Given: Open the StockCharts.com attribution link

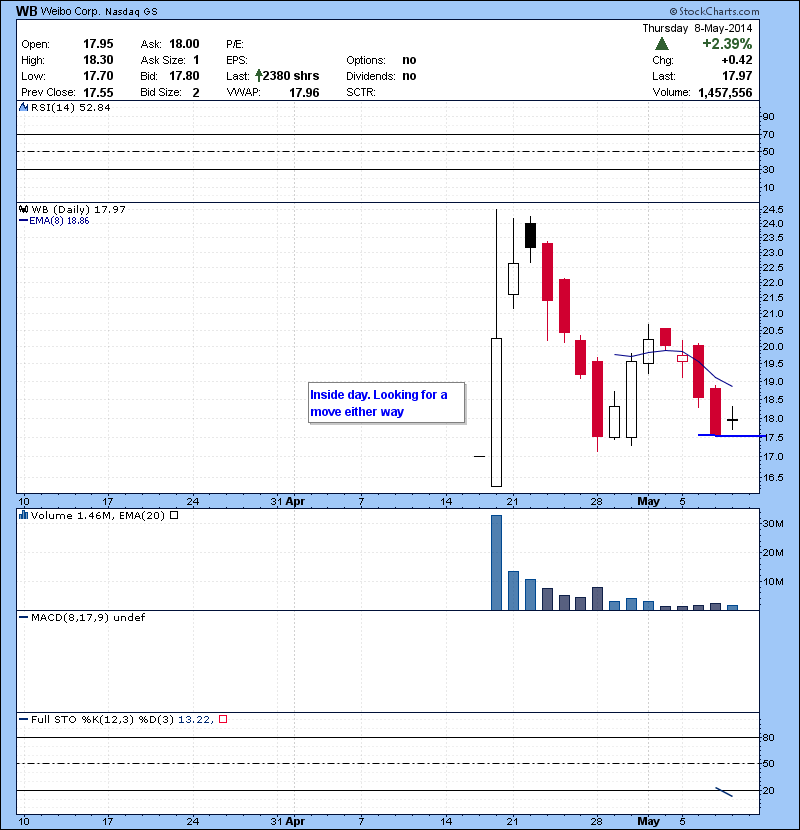Looking at the screenshot, I should coord(719,11).
